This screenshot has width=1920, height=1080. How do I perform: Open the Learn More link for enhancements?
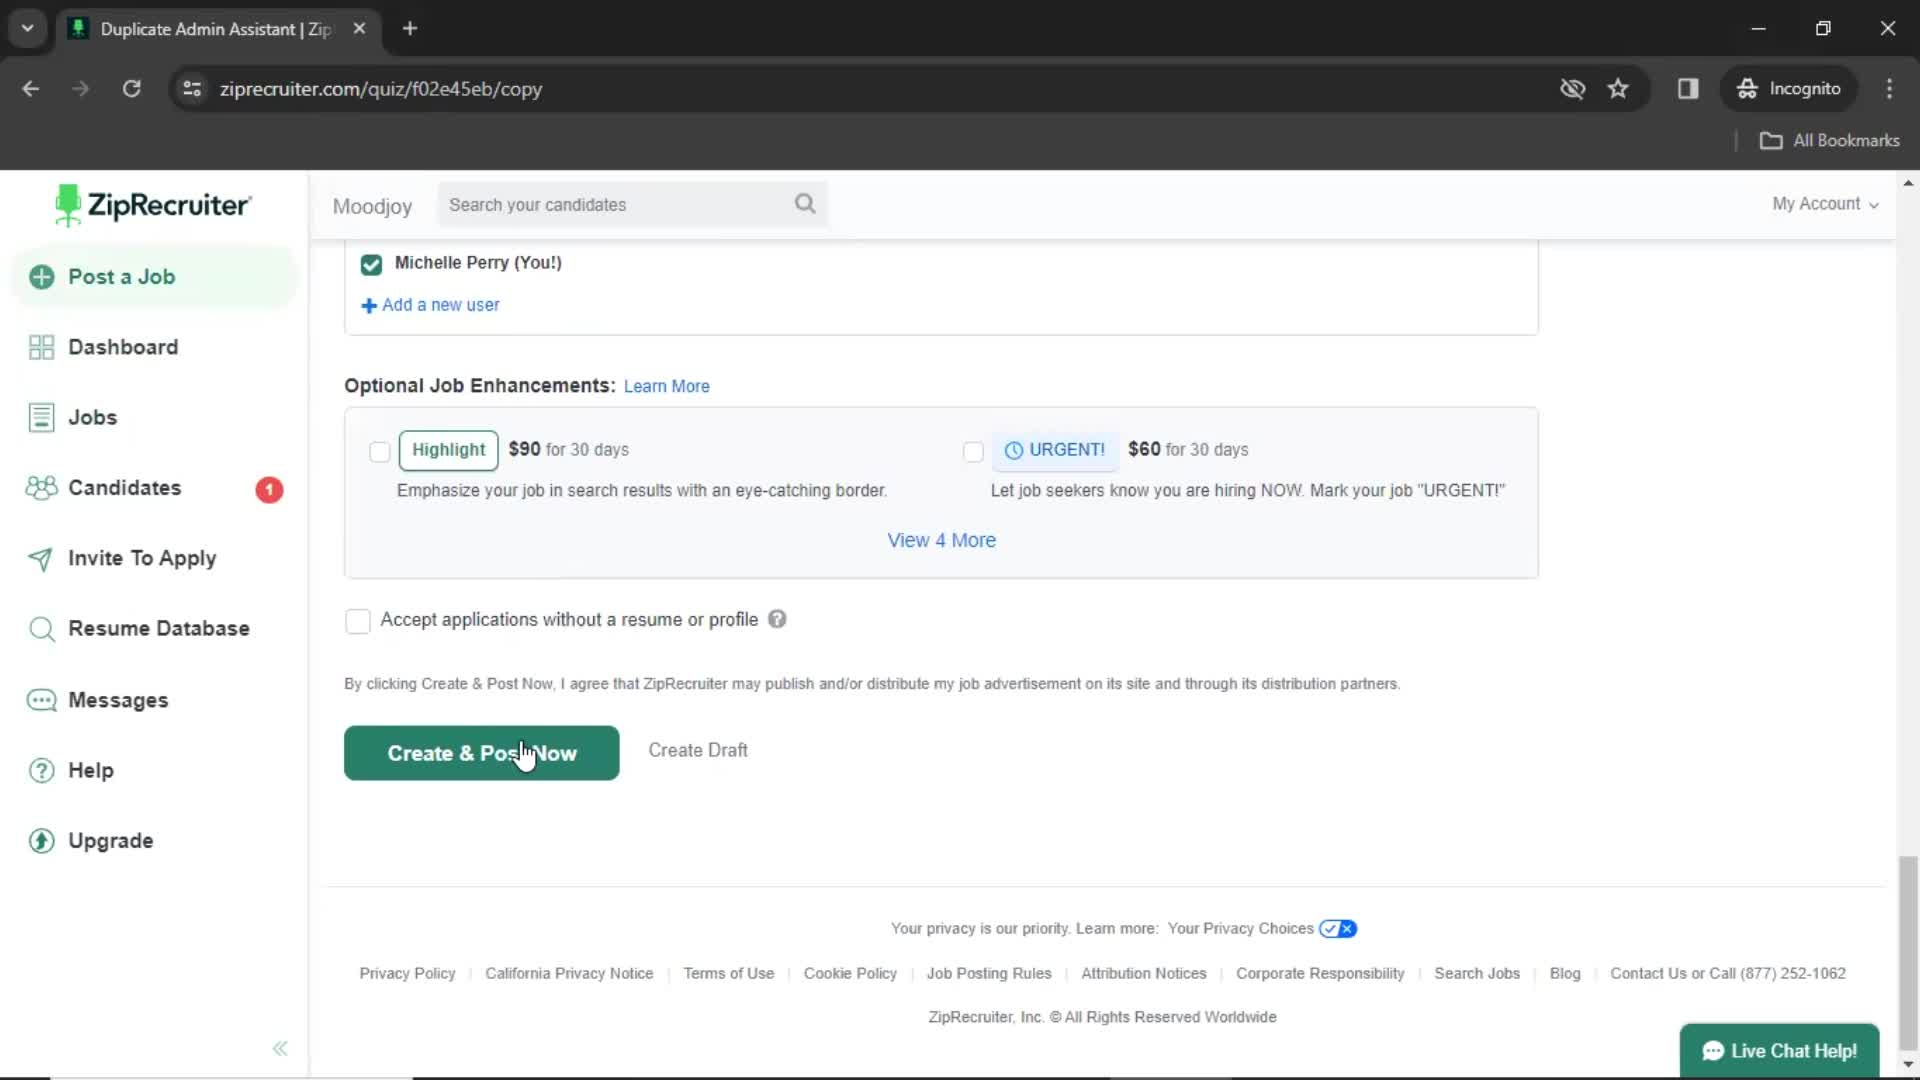click(x=666, y=385)
